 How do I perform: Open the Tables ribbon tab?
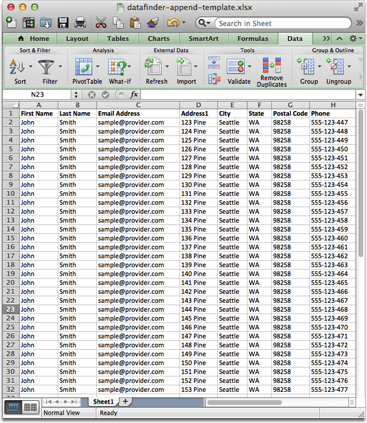click(x=118, y=39)
